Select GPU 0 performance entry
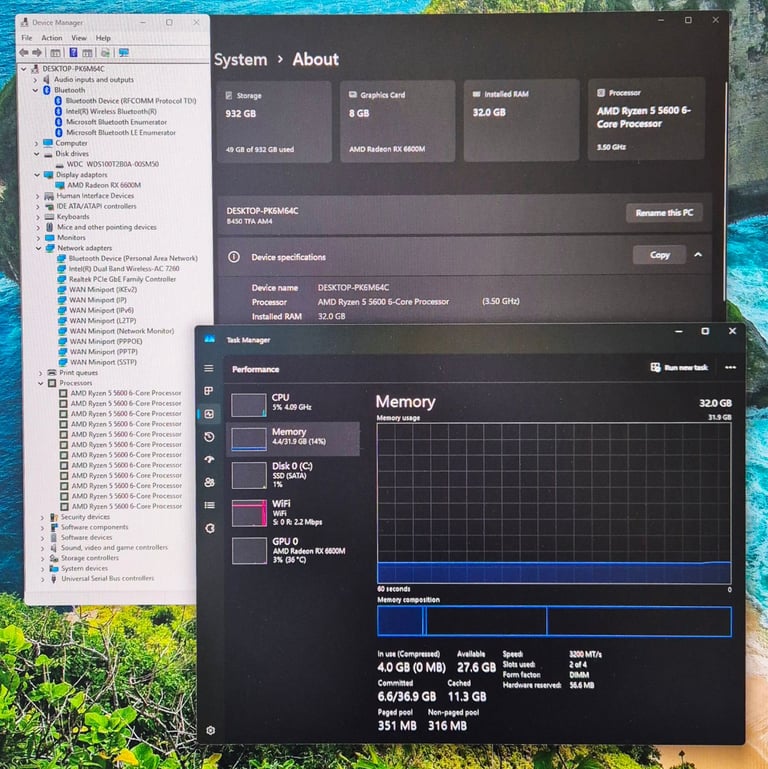Viewport: 768px width, 769px height. (293, 550)
